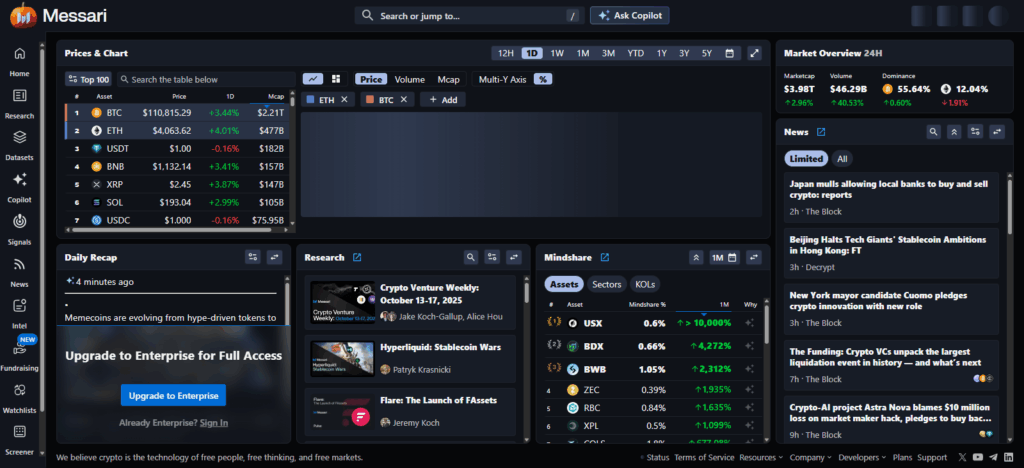The width and height of the screenshot is (1024, 468).
Task: Click the Upgrade to Enterprise button
Action: [173, 396]
